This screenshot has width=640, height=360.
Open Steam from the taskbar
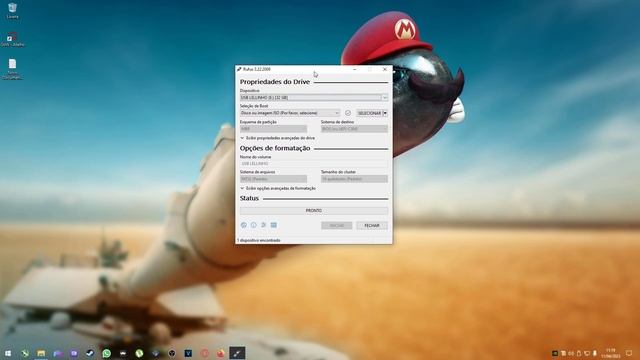coord(90,353)
